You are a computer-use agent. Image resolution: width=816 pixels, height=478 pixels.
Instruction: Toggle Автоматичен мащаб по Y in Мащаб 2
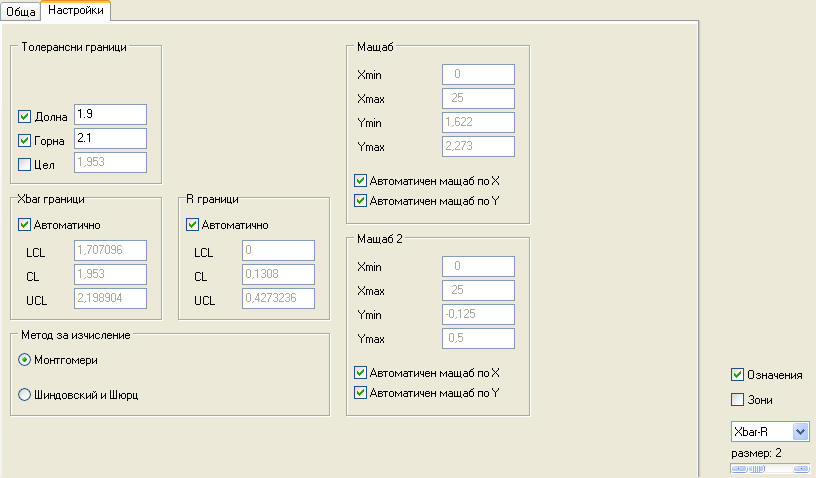click(x=361, y=393)
